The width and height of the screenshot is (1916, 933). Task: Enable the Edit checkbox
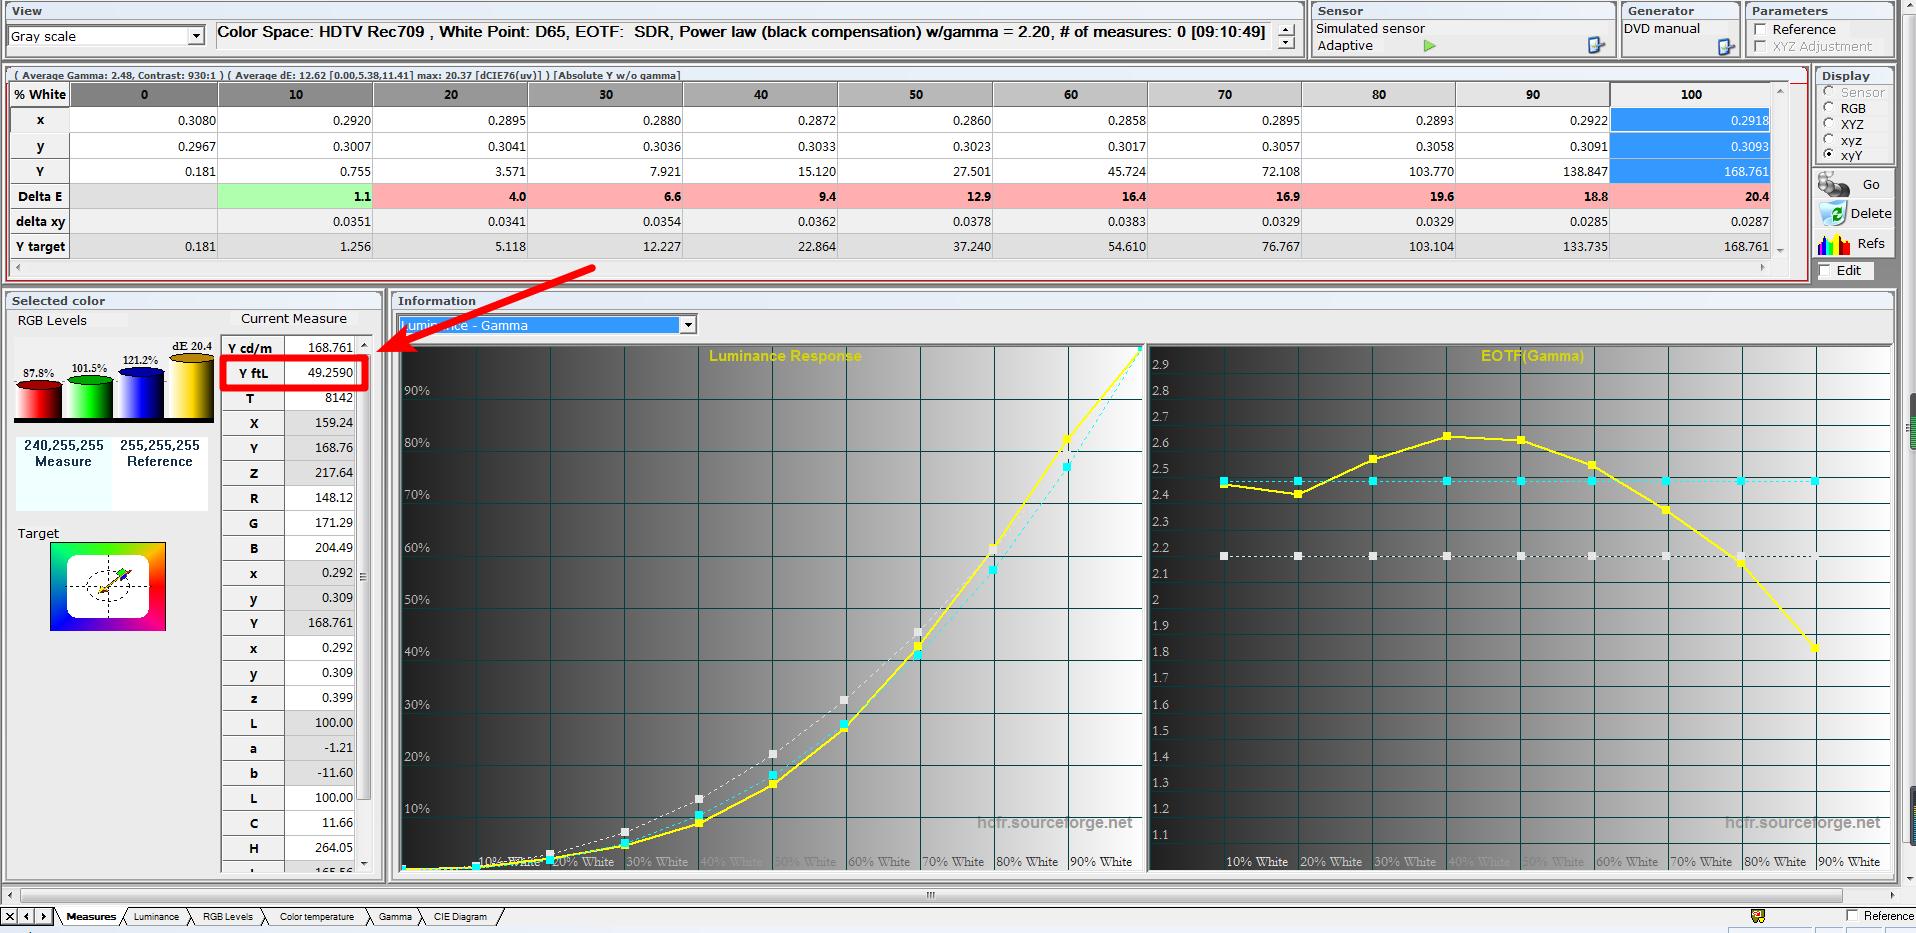pos(1825,270)
